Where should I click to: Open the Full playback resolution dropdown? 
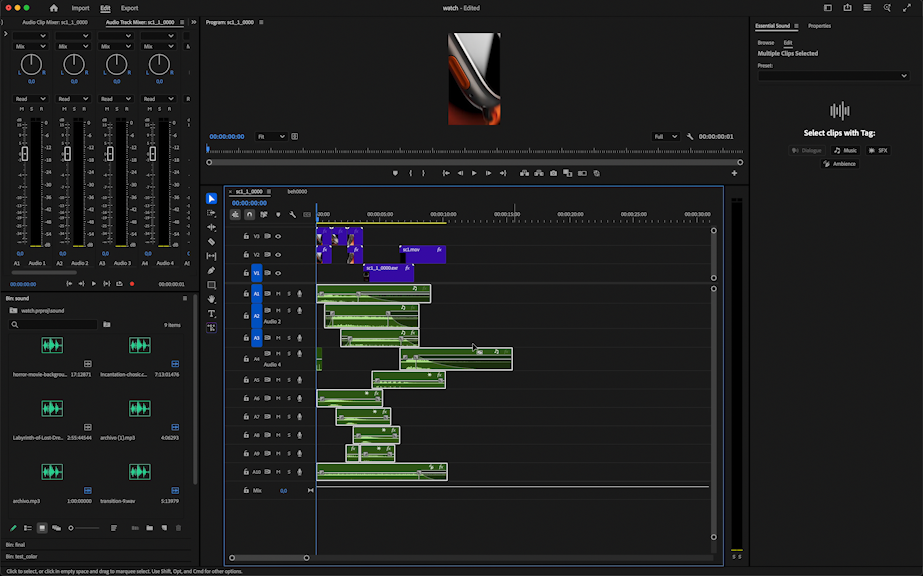(664, 136)
